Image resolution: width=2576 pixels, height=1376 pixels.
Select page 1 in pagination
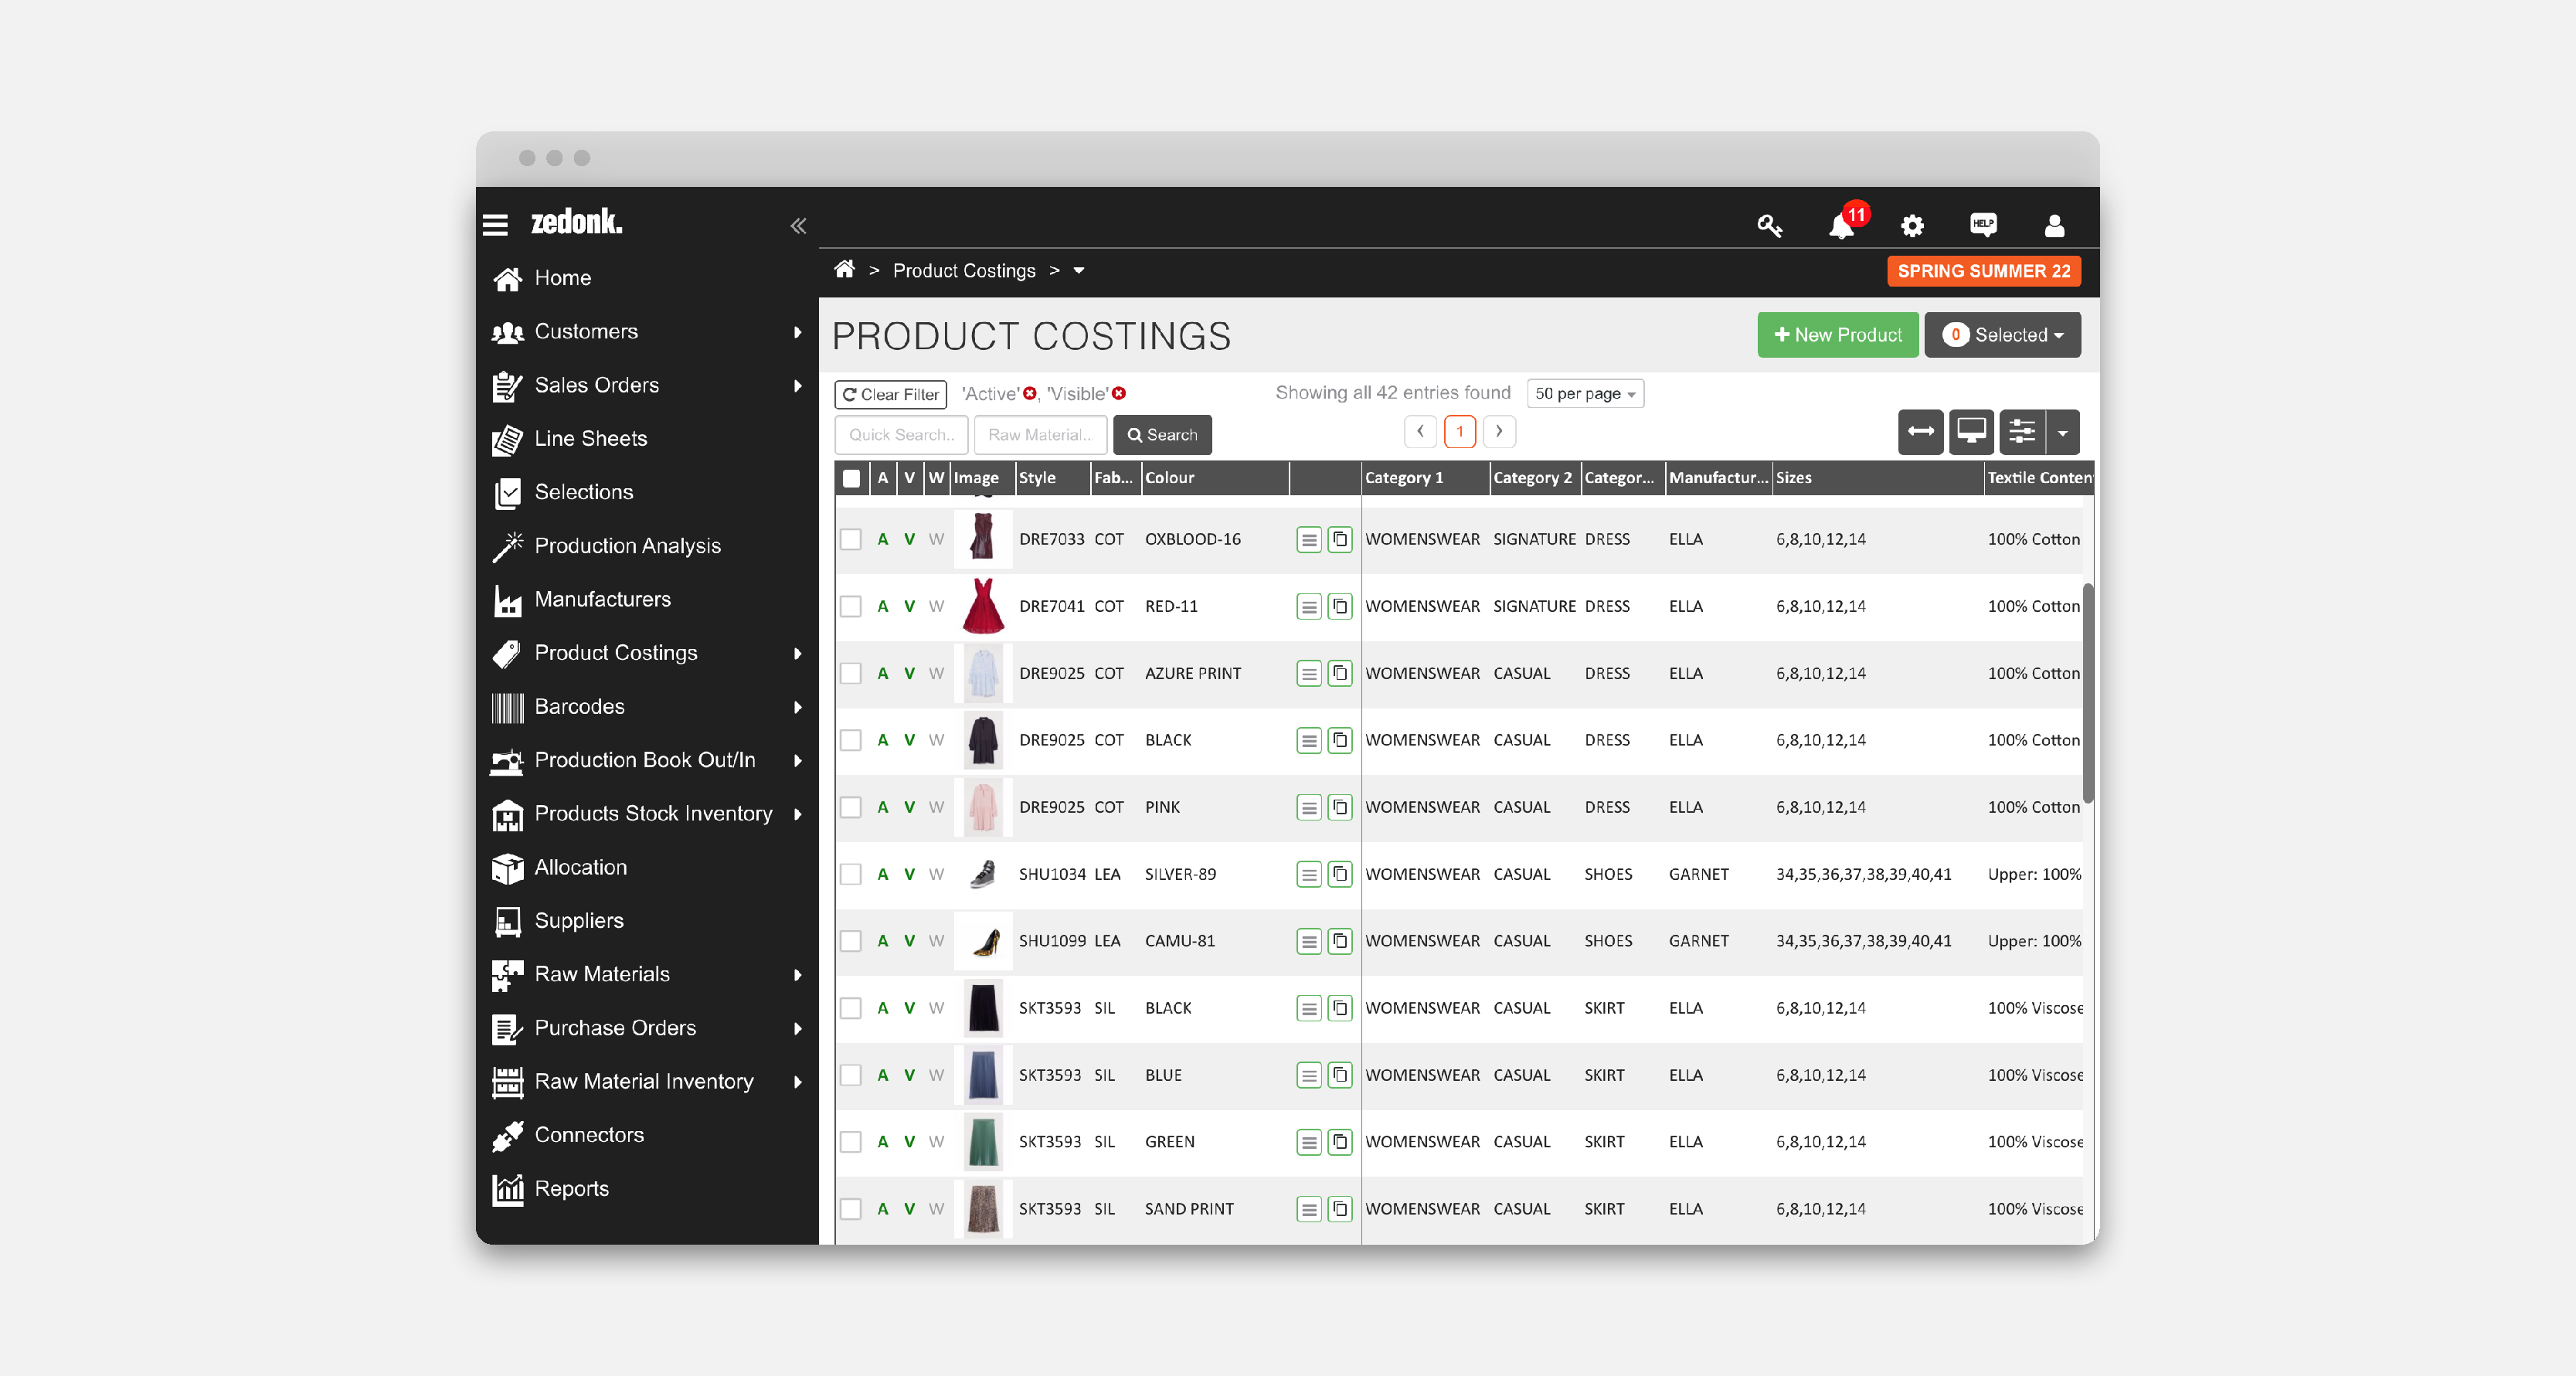point(1460,432)
